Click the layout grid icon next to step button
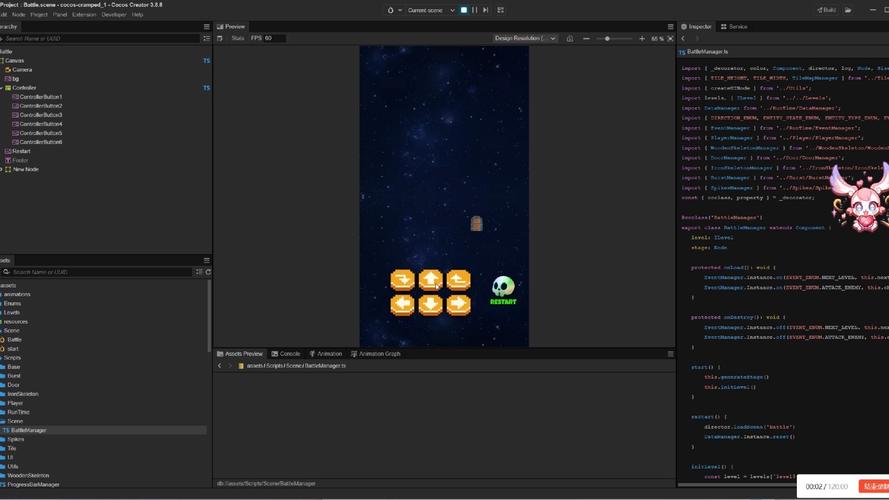The image size is (889, 500). click(501, 10)
